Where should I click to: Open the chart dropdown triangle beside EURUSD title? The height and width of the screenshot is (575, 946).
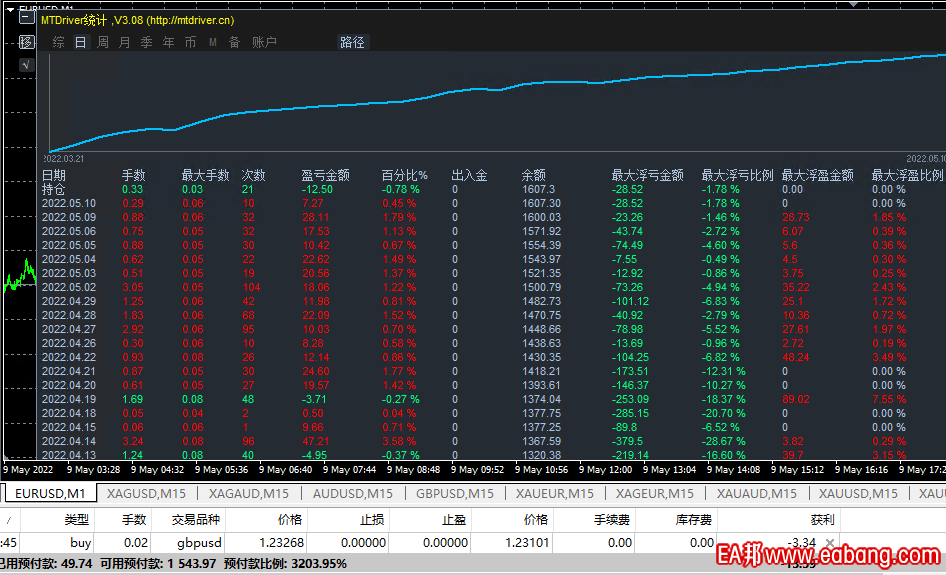10,10
